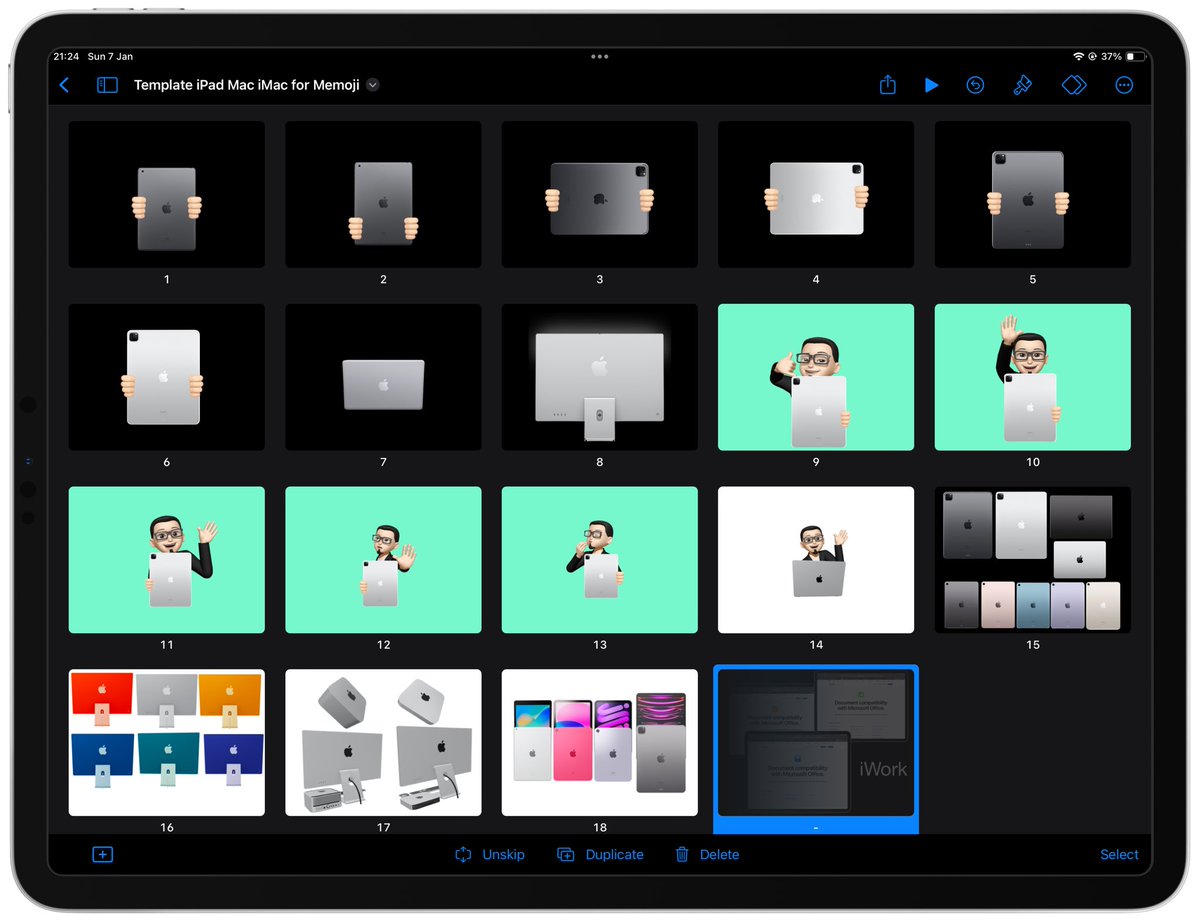Open the slide navigator view options icon
1200x923 pixels.
107,86
